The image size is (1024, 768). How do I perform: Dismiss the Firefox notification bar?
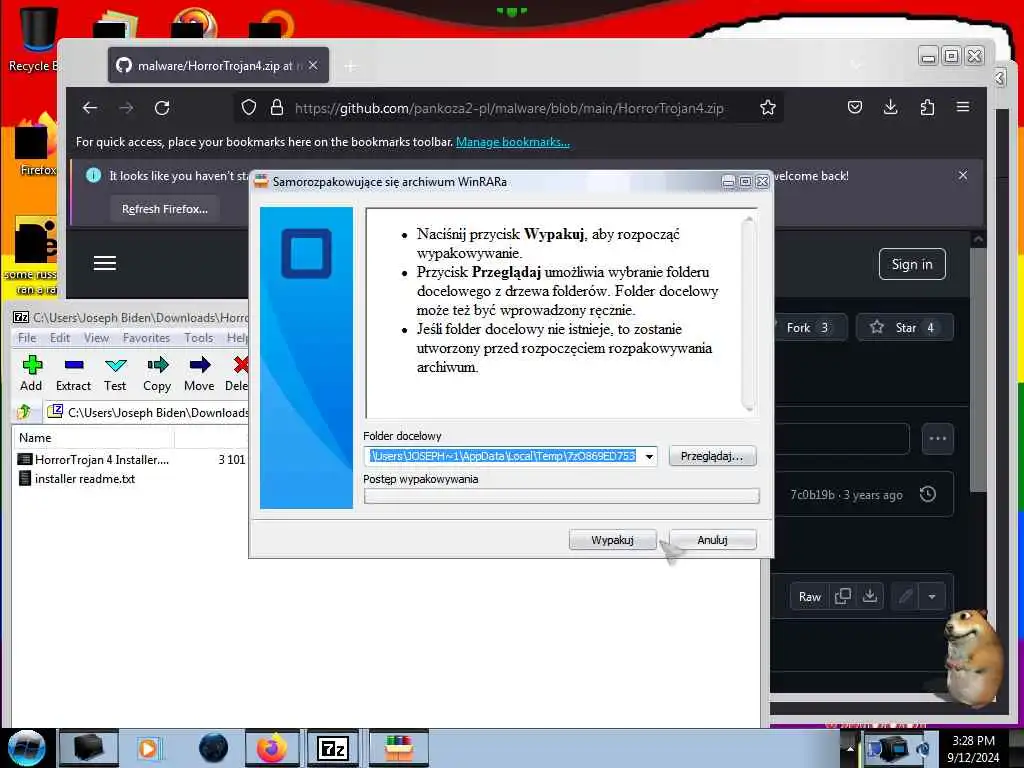(963, 175)
